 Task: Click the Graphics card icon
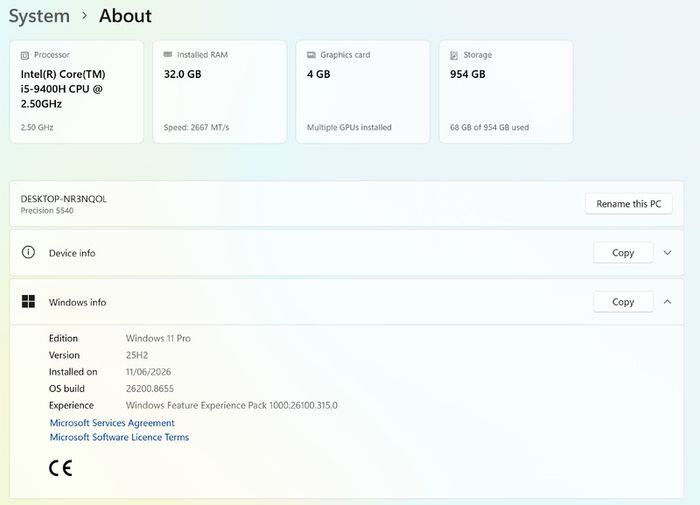311,55
